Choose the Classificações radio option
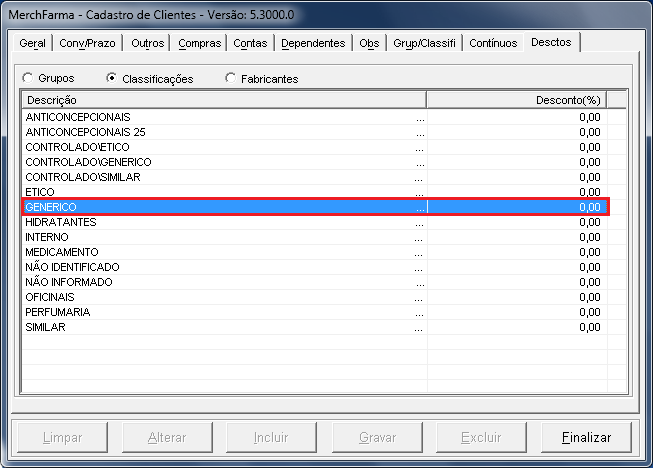The height and width of the screenshot is (468, 653). tap(112, 78)
